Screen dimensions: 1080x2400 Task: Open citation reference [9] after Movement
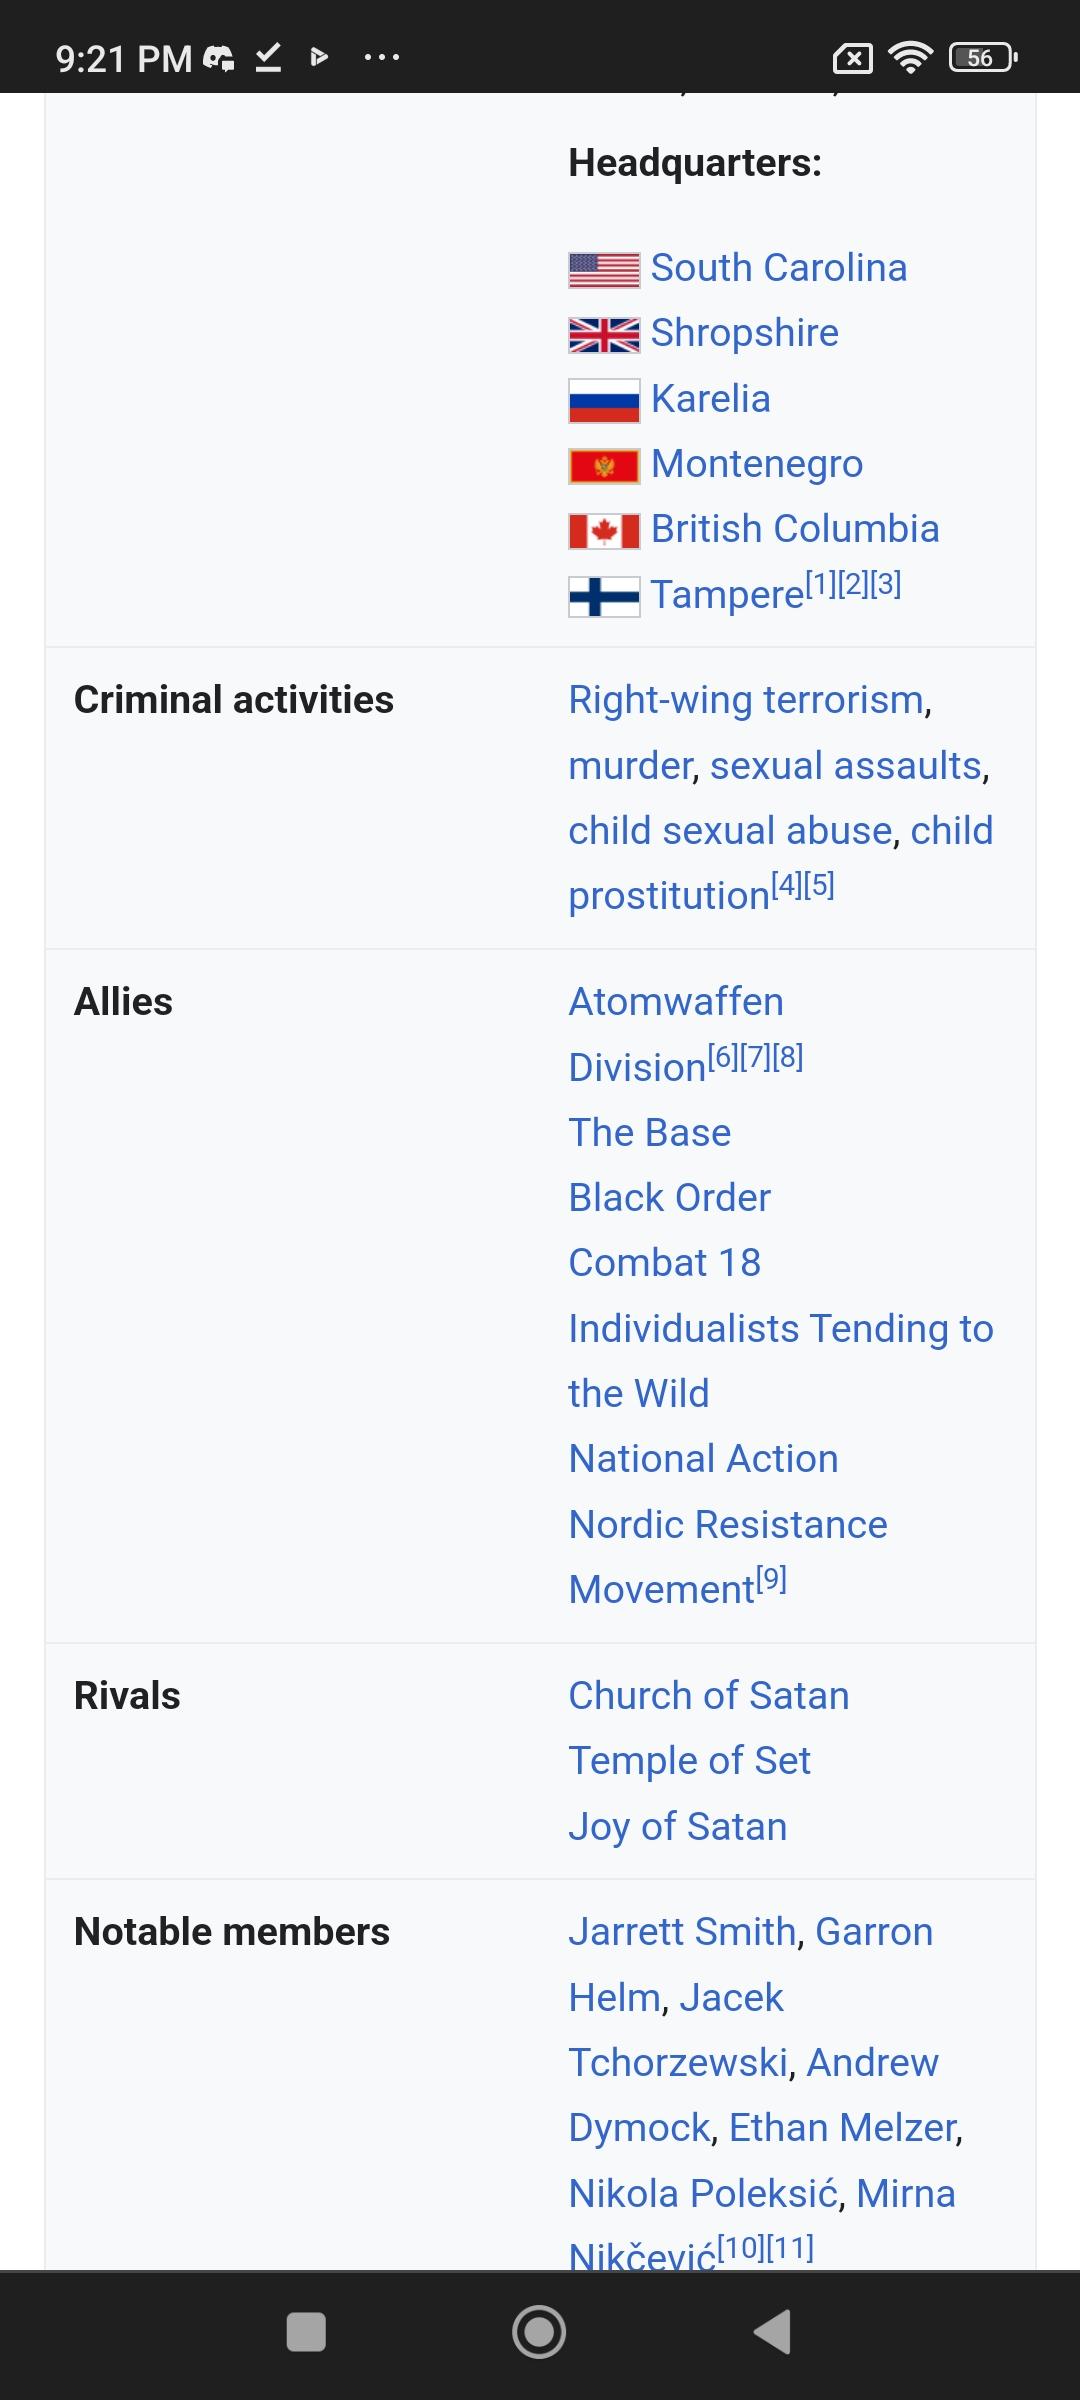pyautogui.click(x=771, y=1579)
